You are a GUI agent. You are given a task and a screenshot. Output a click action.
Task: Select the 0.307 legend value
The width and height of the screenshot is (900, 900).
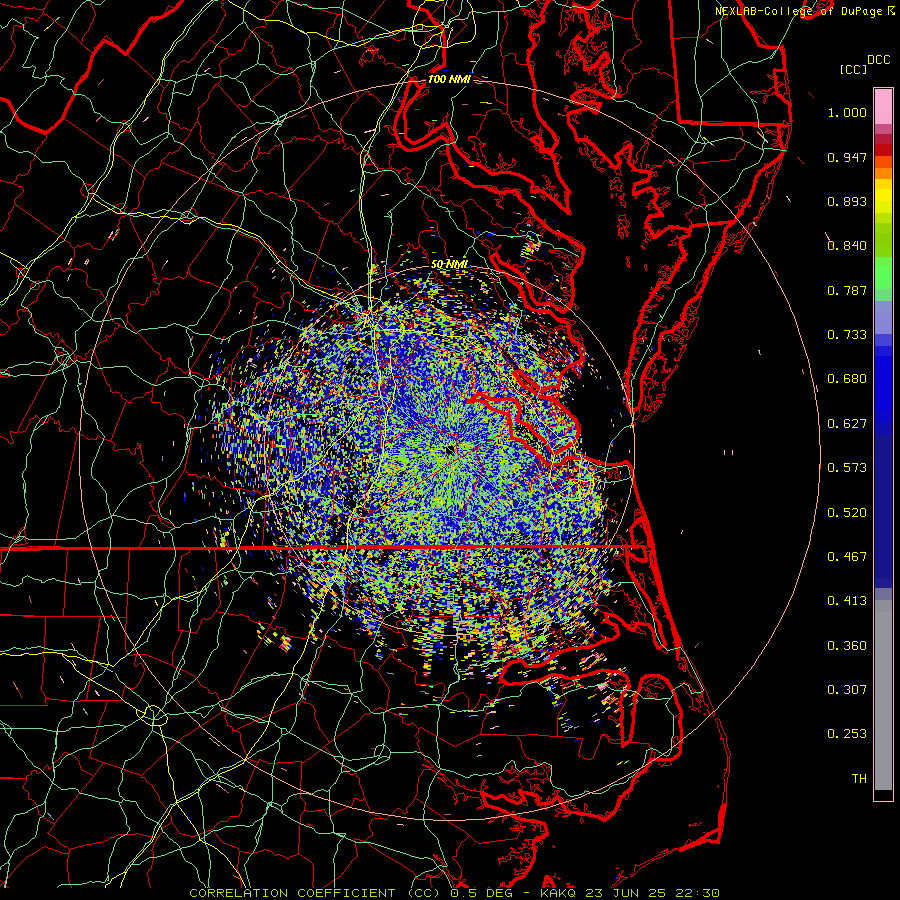(x=847, y=690)
